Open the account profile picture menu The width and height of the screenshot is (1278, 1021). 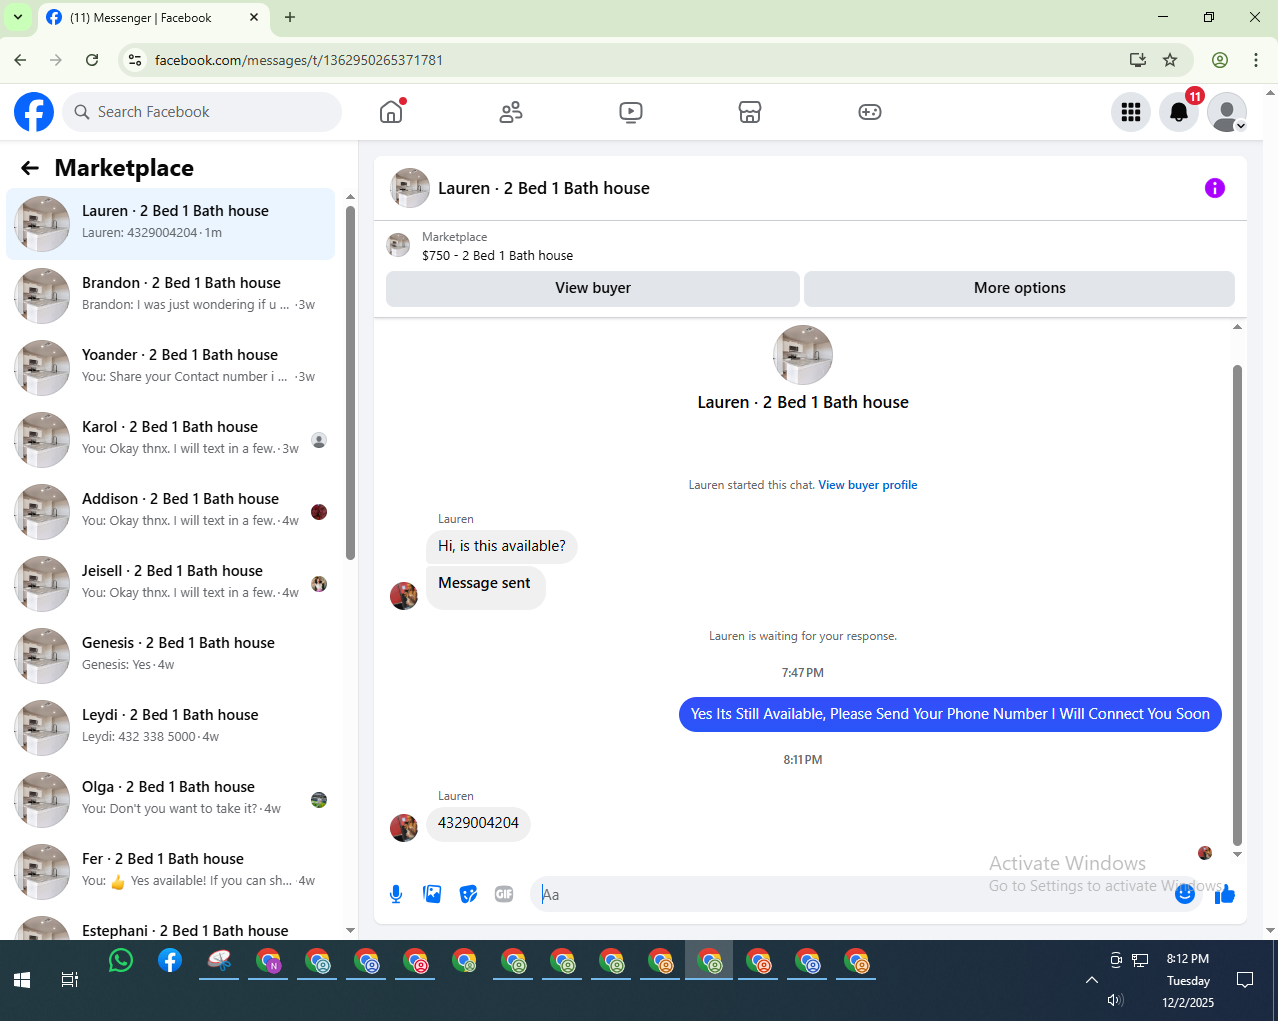1227,112
